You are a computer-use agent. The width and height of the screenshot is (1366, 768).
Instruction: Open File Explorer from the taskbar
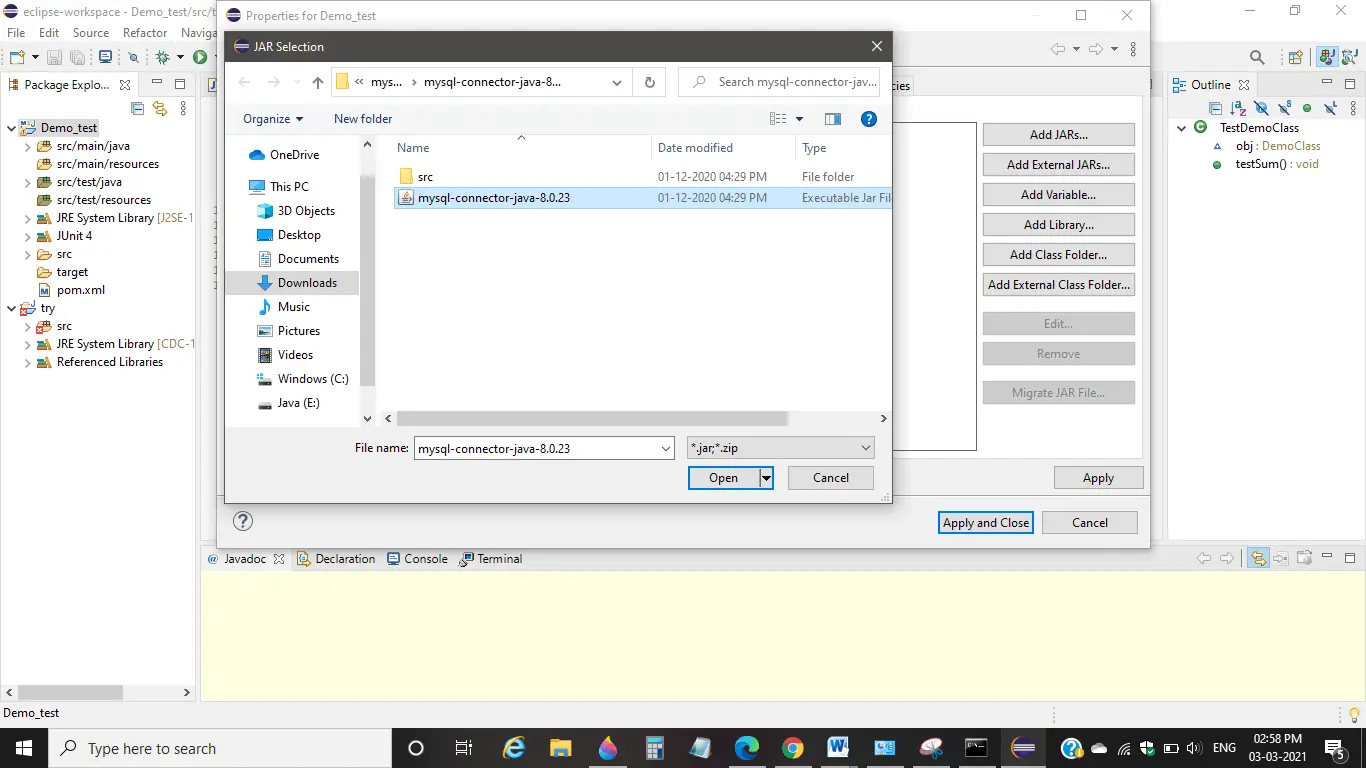point(560,748)
